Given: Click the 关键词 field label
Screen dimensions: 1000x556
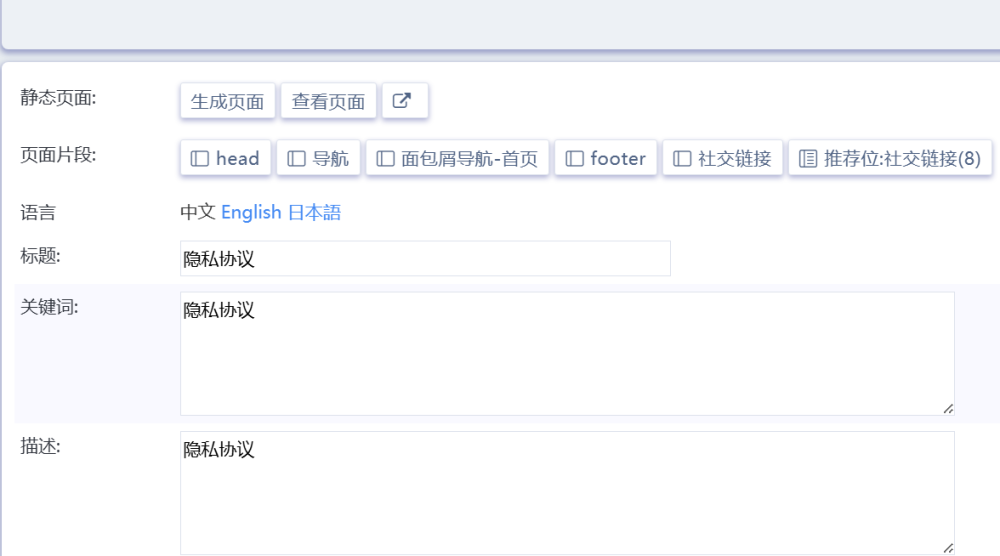Looking at the screenshot, I should (x=49, y=307).
